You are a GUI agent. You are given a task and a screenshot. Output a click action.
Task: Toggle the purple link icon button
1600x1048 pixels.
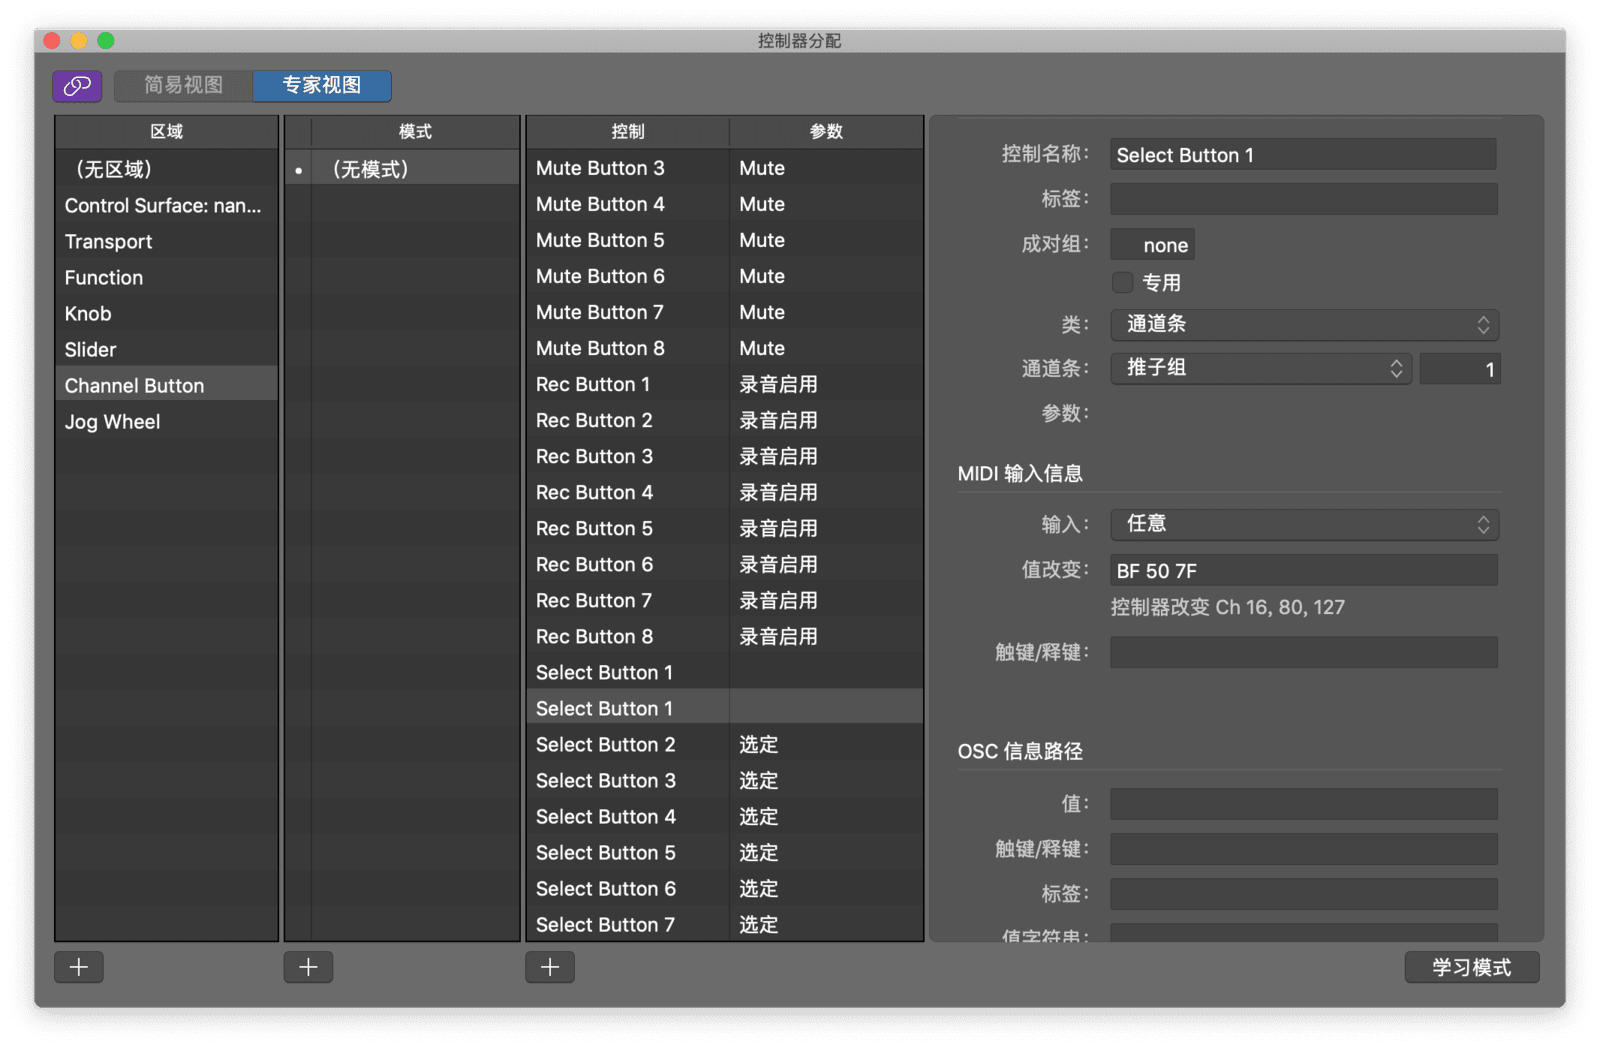pos(77,86)
